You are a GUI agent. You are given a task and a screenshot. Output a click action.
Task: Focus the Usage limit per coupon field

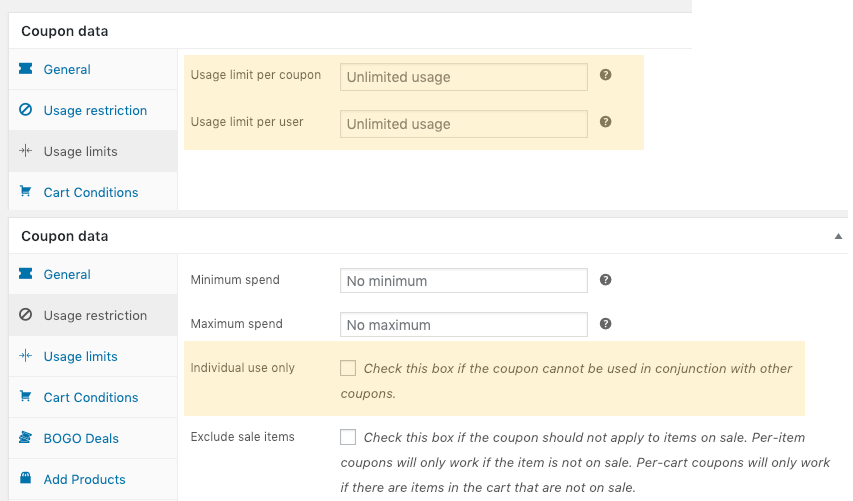pos(463,77)
